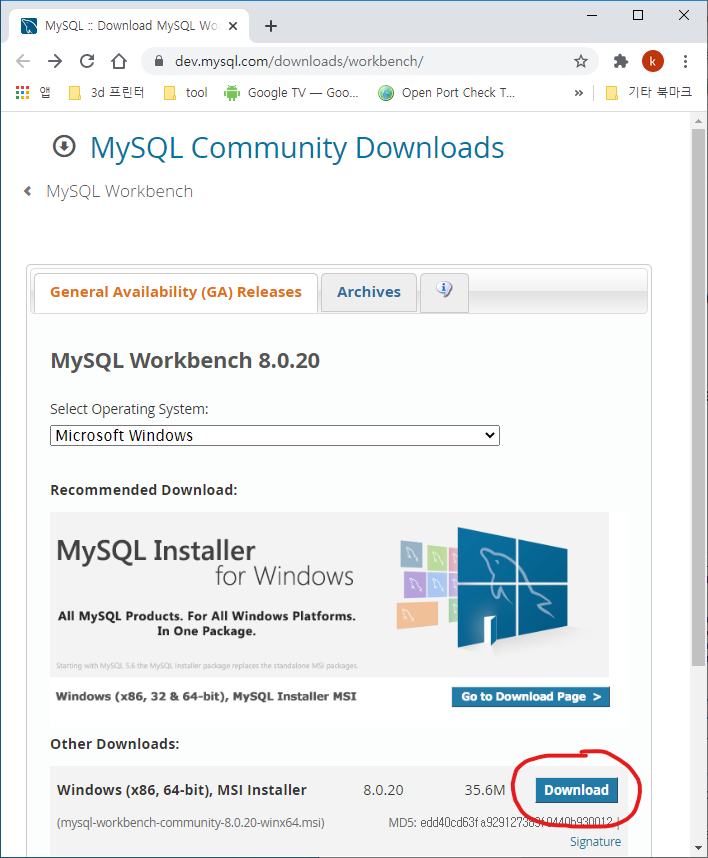The image size is (708, 858).
Task: Open the Extensions puzzle icon
Action: pyautogui.click(x=620, y=61)
